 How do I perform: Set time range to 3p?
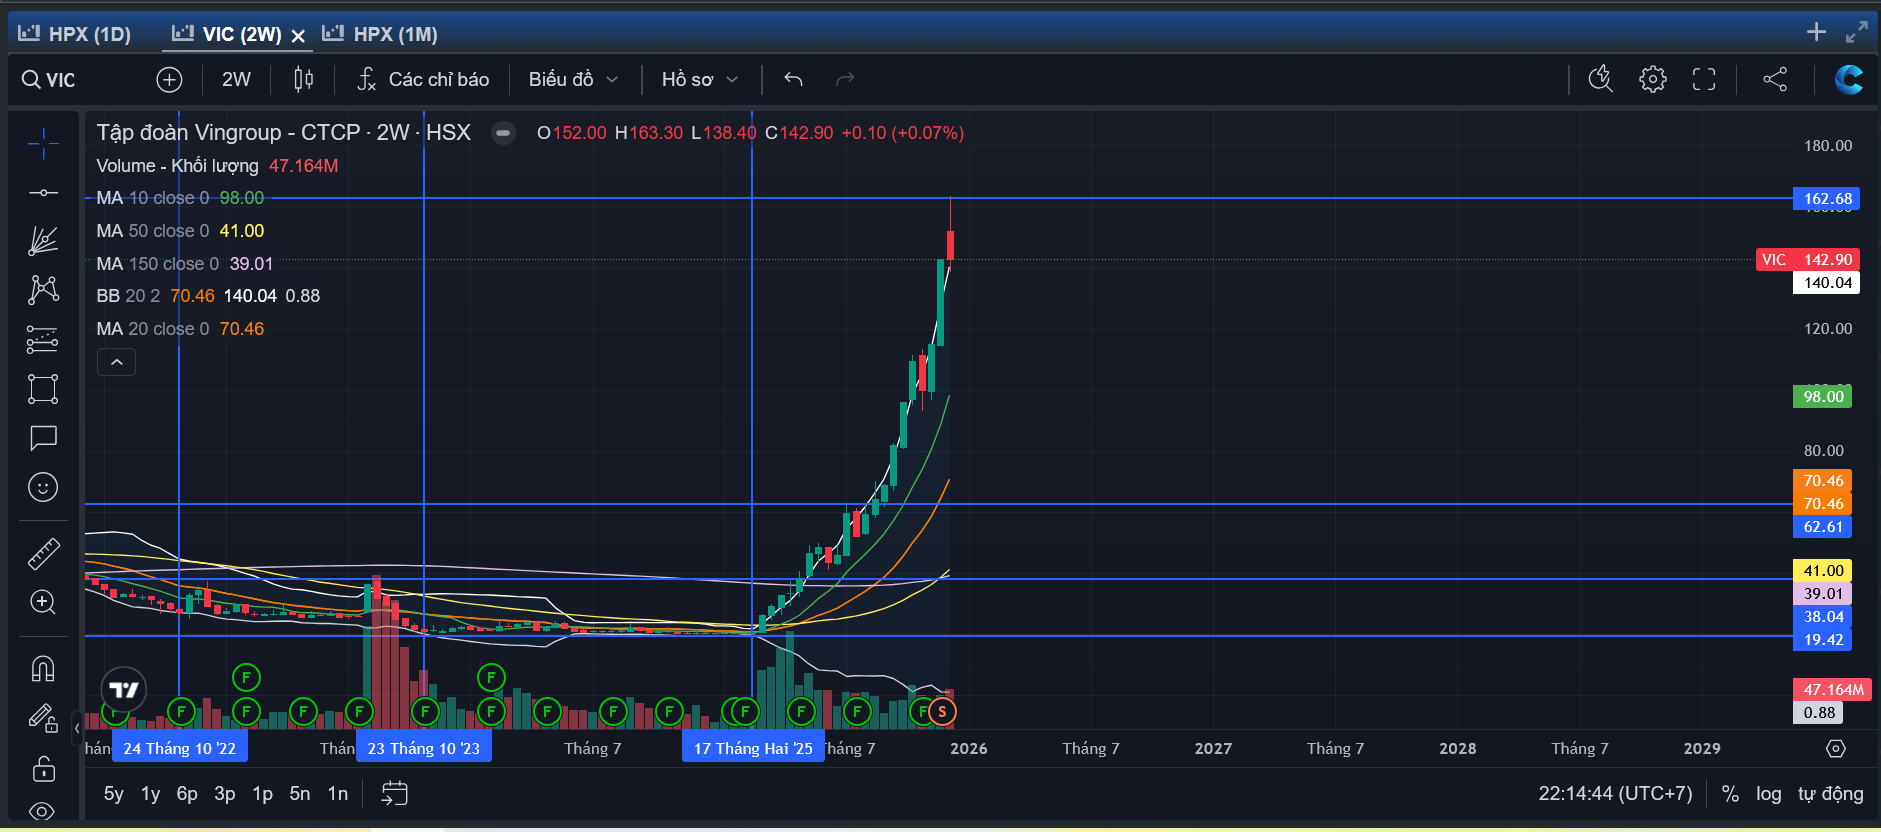click(x=225, y=794)
